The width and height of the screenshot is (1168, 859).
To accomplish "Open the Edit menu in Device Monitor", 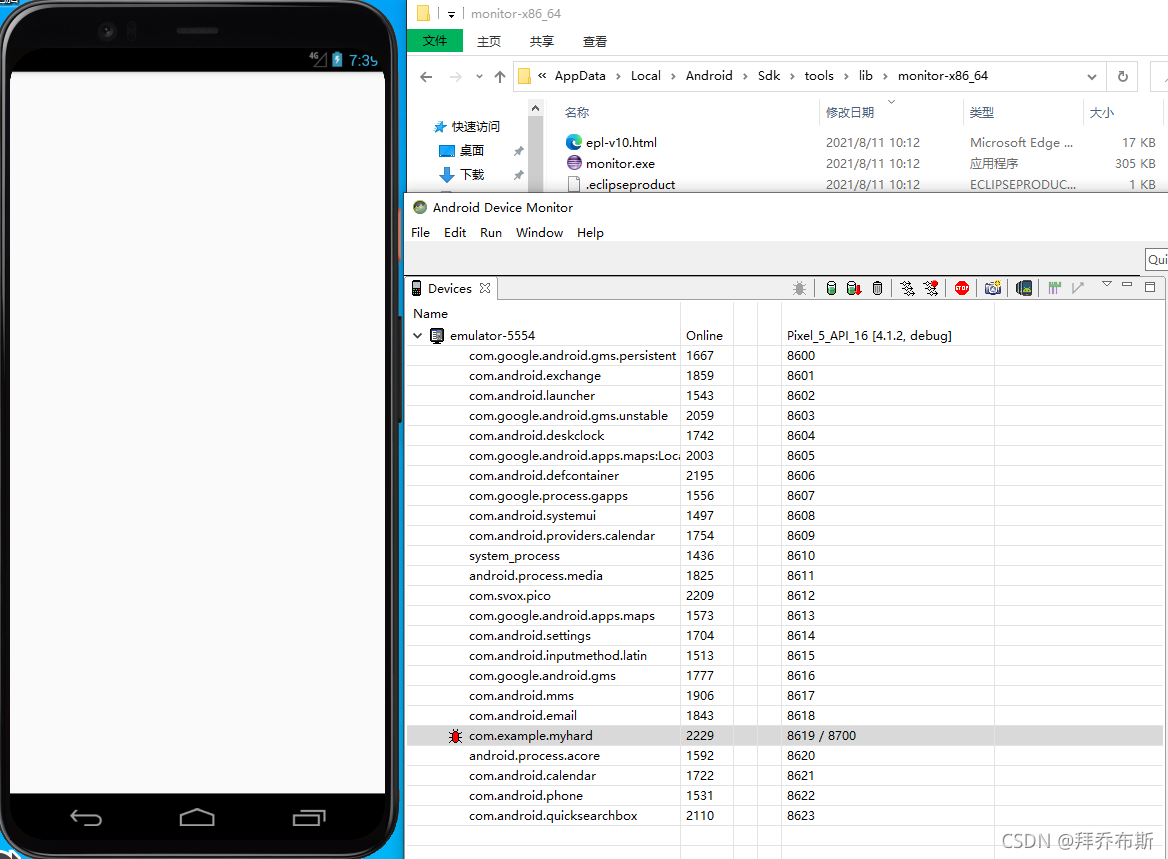I will coord(454,232).
